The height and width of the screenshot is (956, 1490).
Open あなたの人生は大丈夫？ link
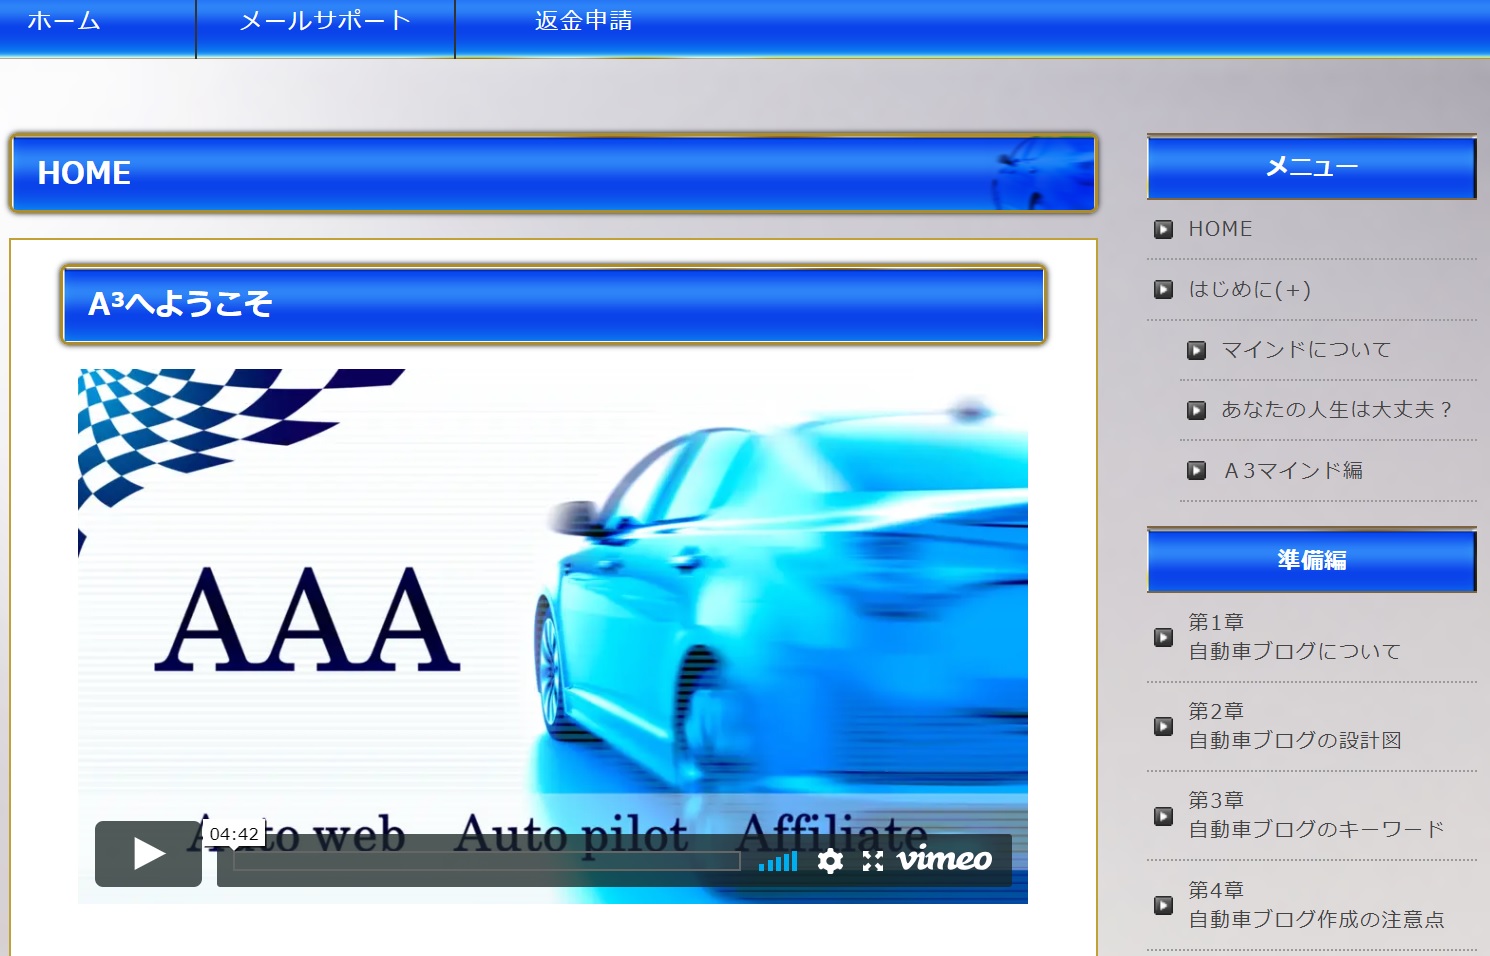pos(1336,410)
